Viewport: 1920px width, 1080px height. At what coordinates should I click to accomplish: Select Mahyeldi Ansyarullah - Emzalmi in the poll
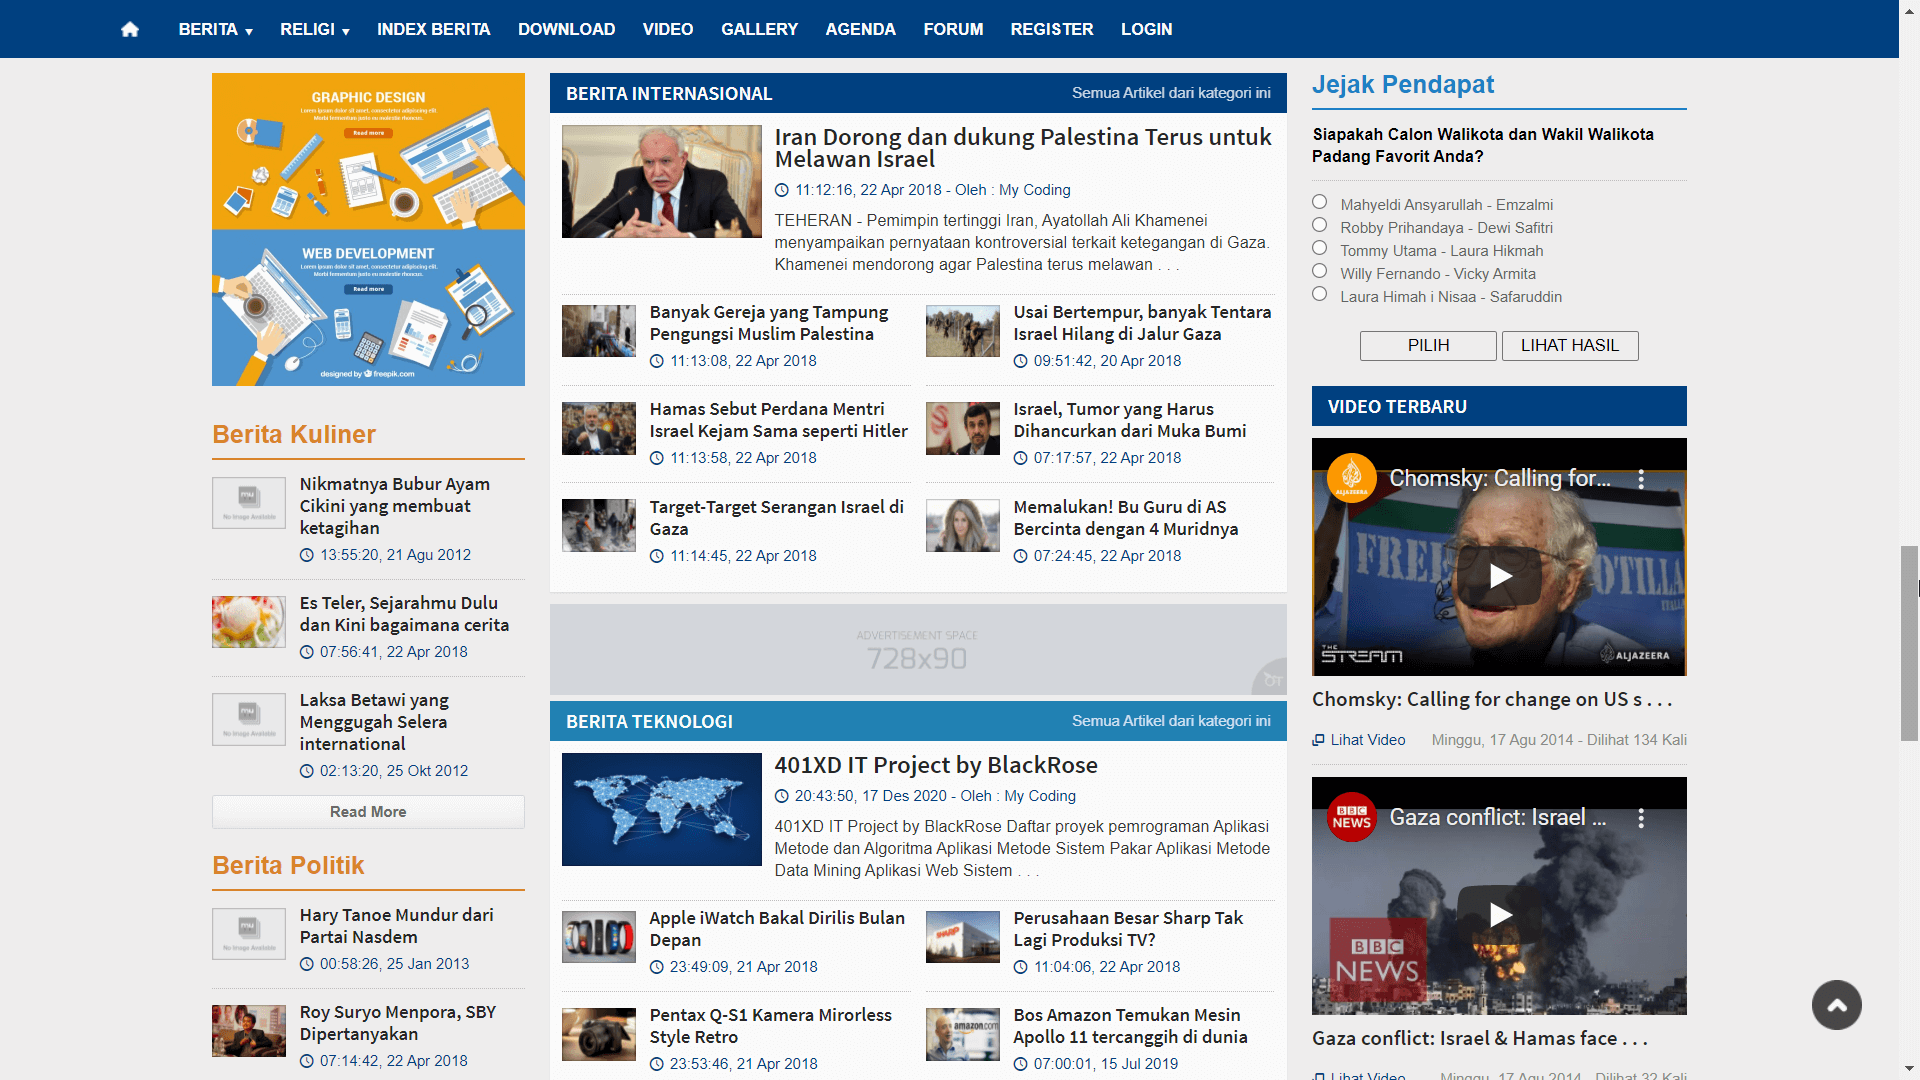(x=1318, y=202)
